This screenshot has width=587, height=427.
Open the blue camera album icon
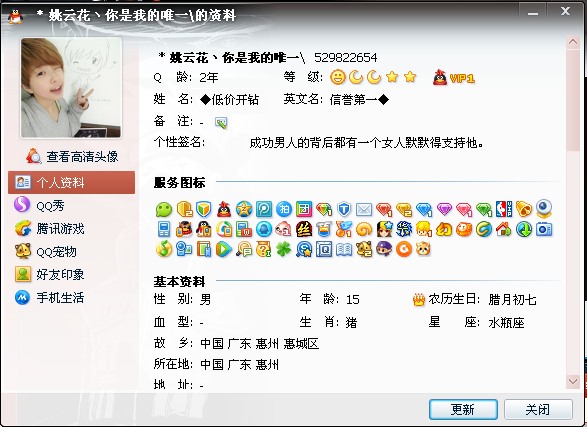544,229
